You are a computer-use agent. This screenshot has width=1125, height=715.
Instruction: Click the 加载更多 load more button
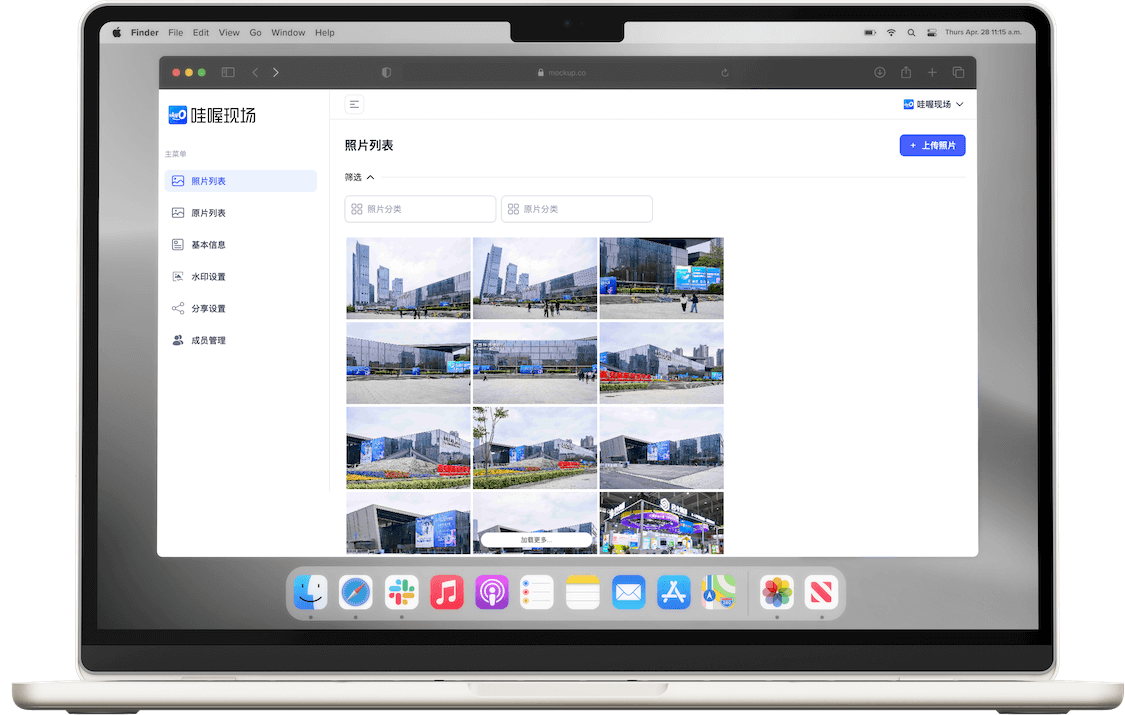[x=535, y=540]
